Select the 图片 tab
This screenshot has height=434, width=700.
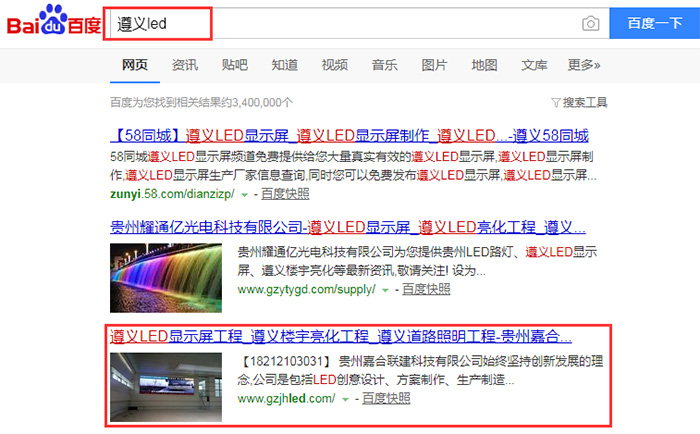(x=434, y=65)
